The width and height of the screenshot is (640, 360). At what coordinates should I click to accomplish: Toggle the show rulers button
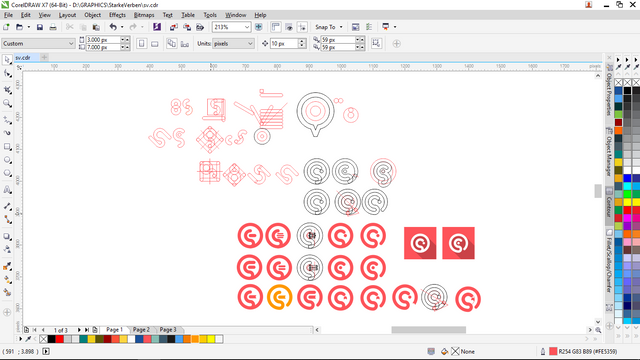pos(276,27)
